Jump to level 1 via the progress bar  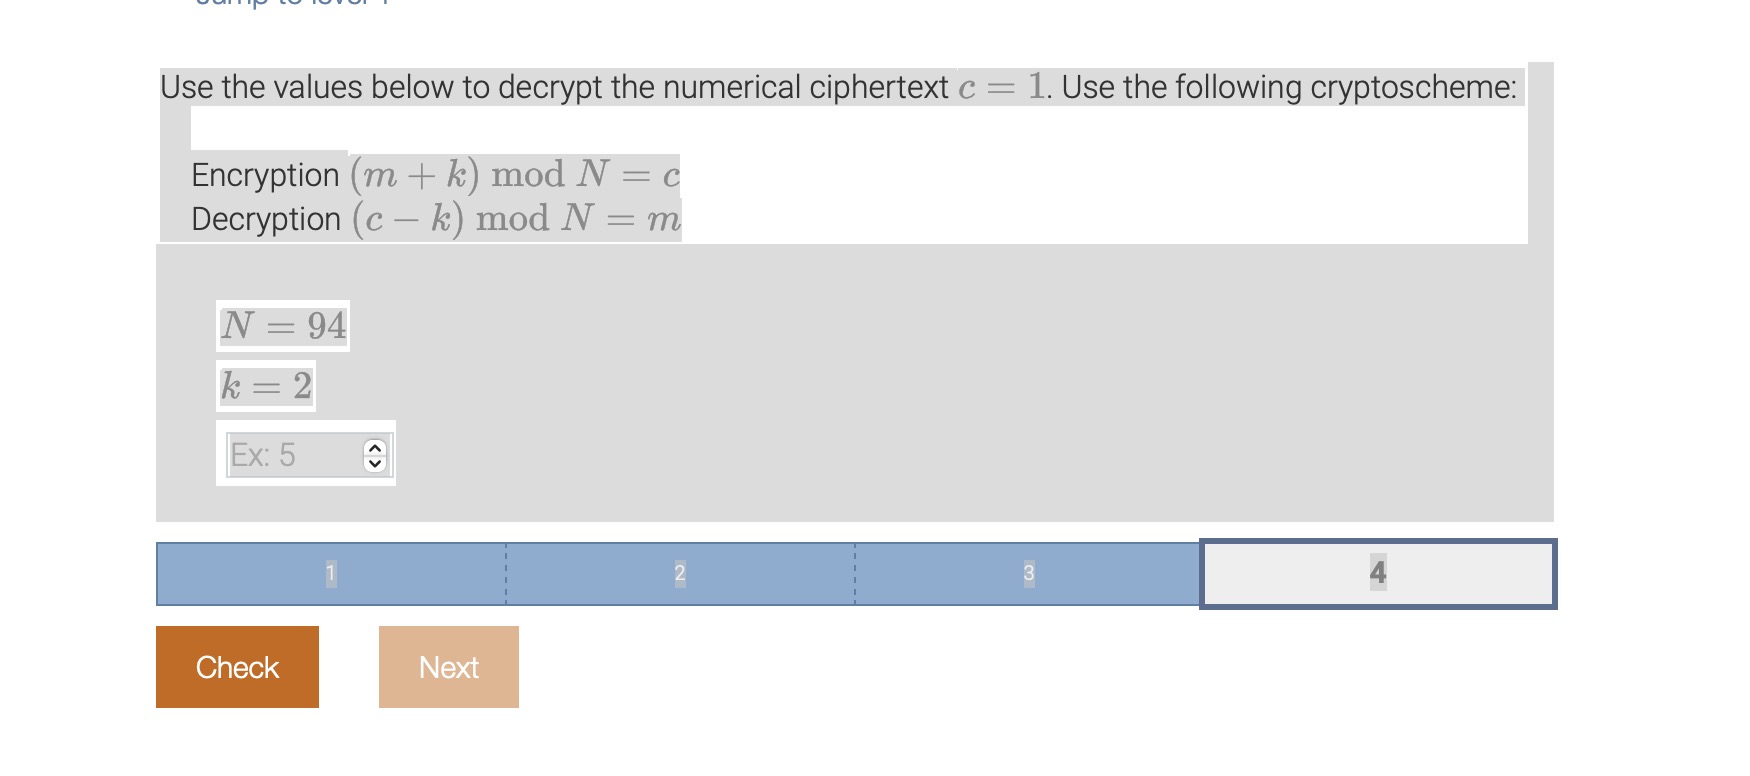[x=330, y=572]
